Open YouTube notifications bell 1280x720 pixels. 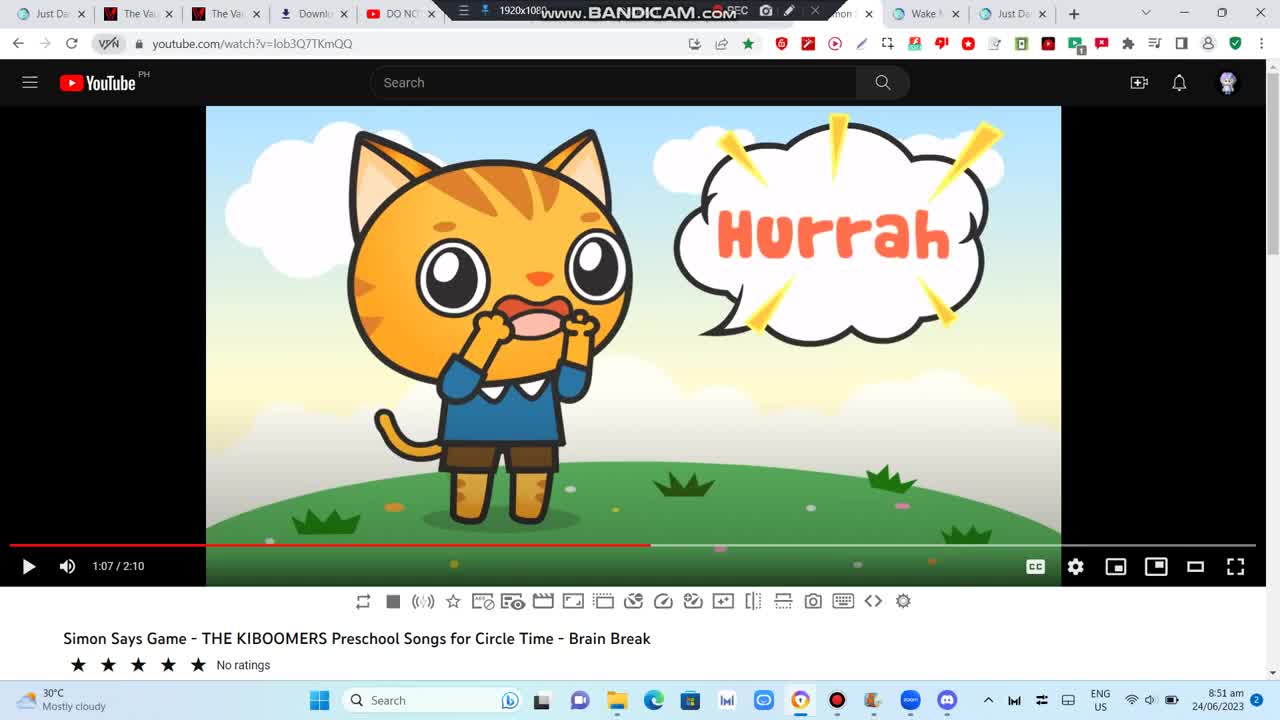[1179, 83]
